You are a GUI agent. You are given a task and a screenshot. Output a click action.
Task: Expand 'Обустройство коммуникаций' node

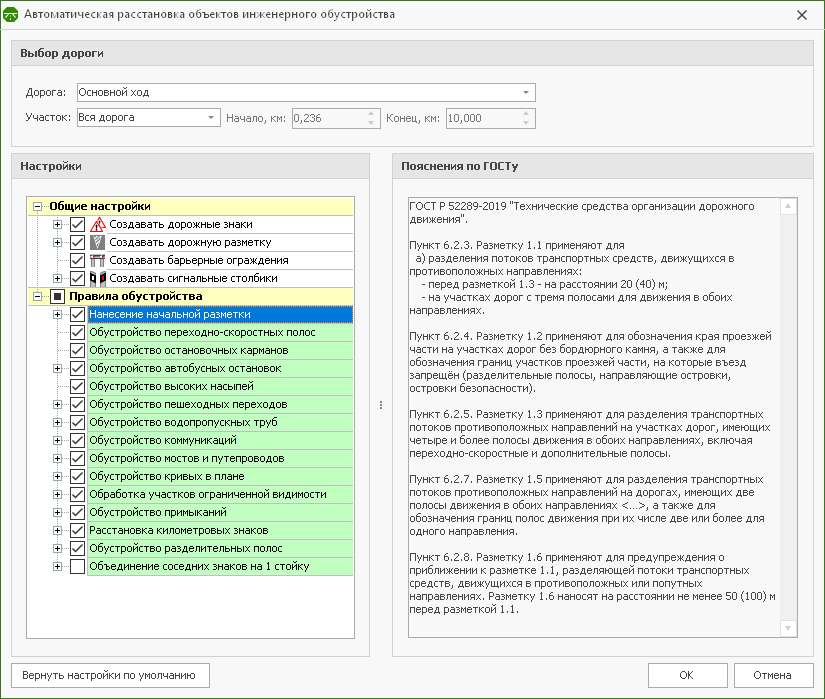[57, 440]
